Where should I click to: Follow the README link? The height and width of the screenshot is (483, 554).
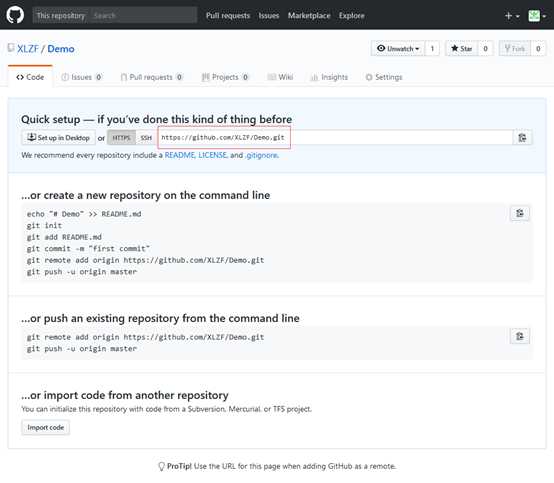[179, 155]
